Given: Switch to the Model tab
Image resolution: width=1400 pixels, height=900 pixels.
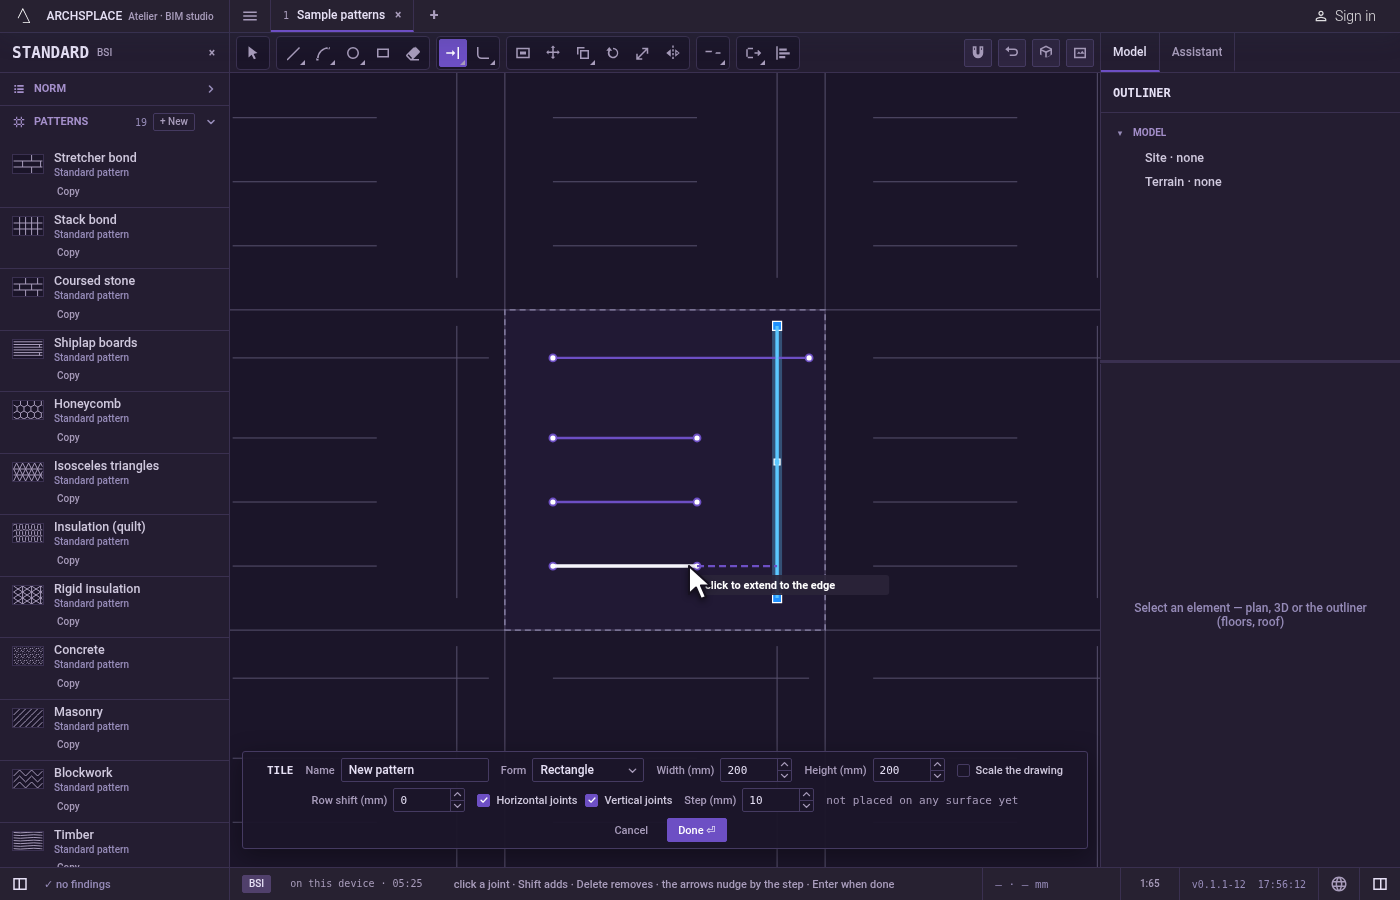Looking at the screenshot, I should point(1130,52).
